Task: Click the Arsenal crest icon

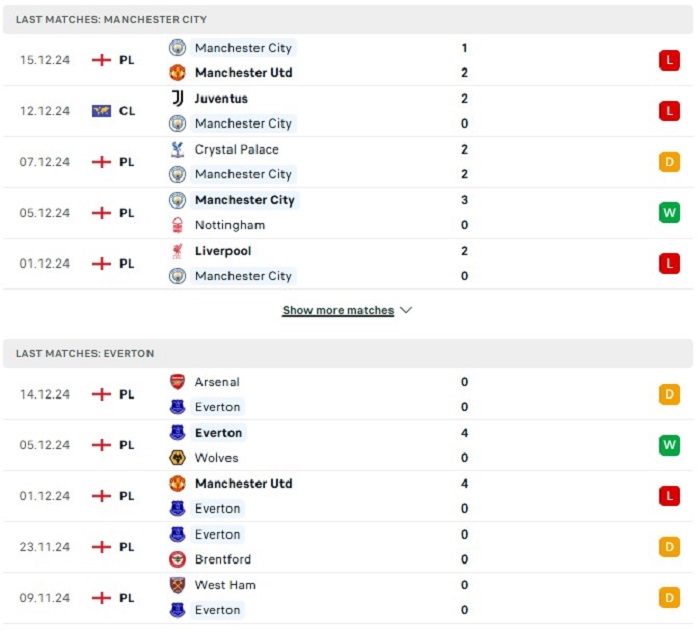Action: tap(177, 382)
